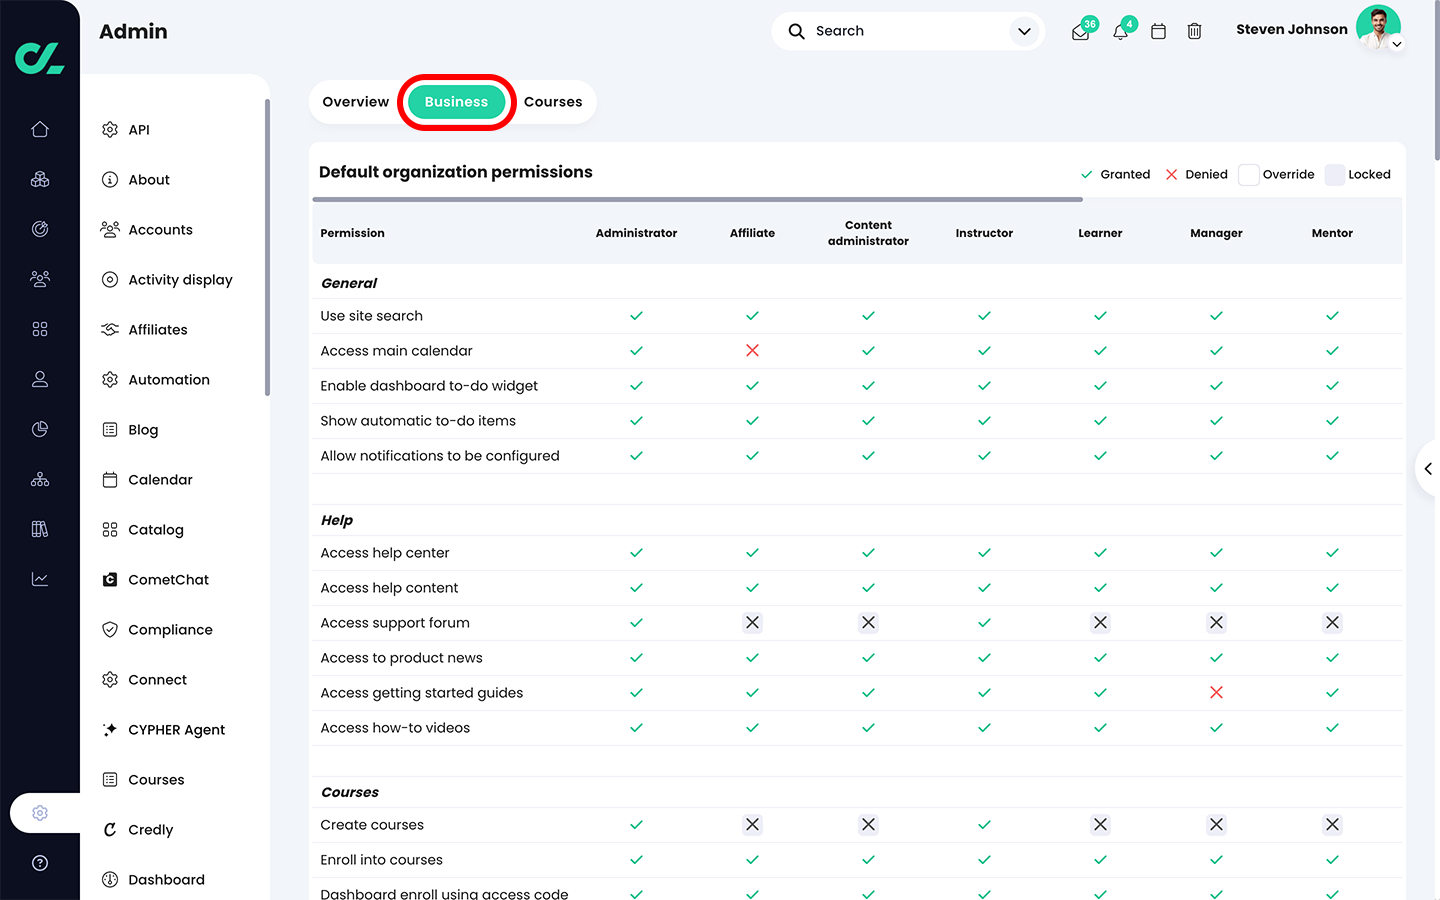The image size is (1440, 900).
Task: Open the line chart reports icon
Action: coord(40,579)
